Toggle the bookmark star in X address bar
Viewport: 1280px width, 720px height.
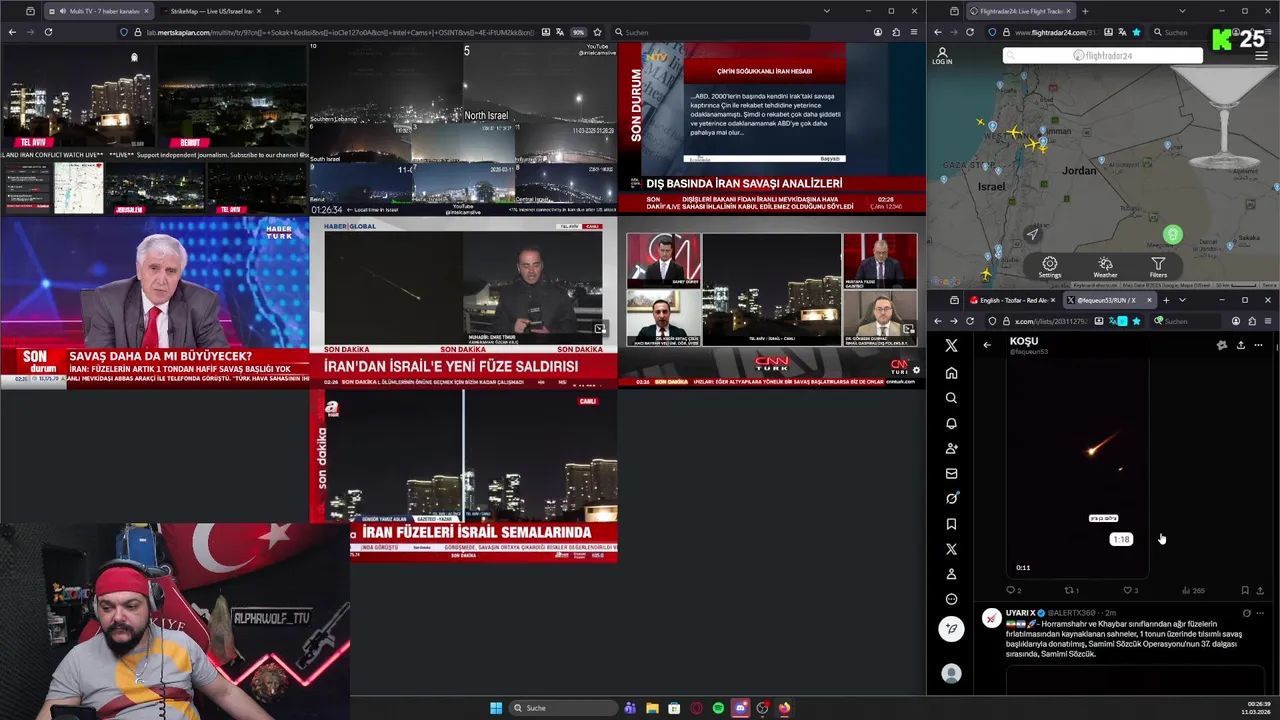pos(1136,321)
